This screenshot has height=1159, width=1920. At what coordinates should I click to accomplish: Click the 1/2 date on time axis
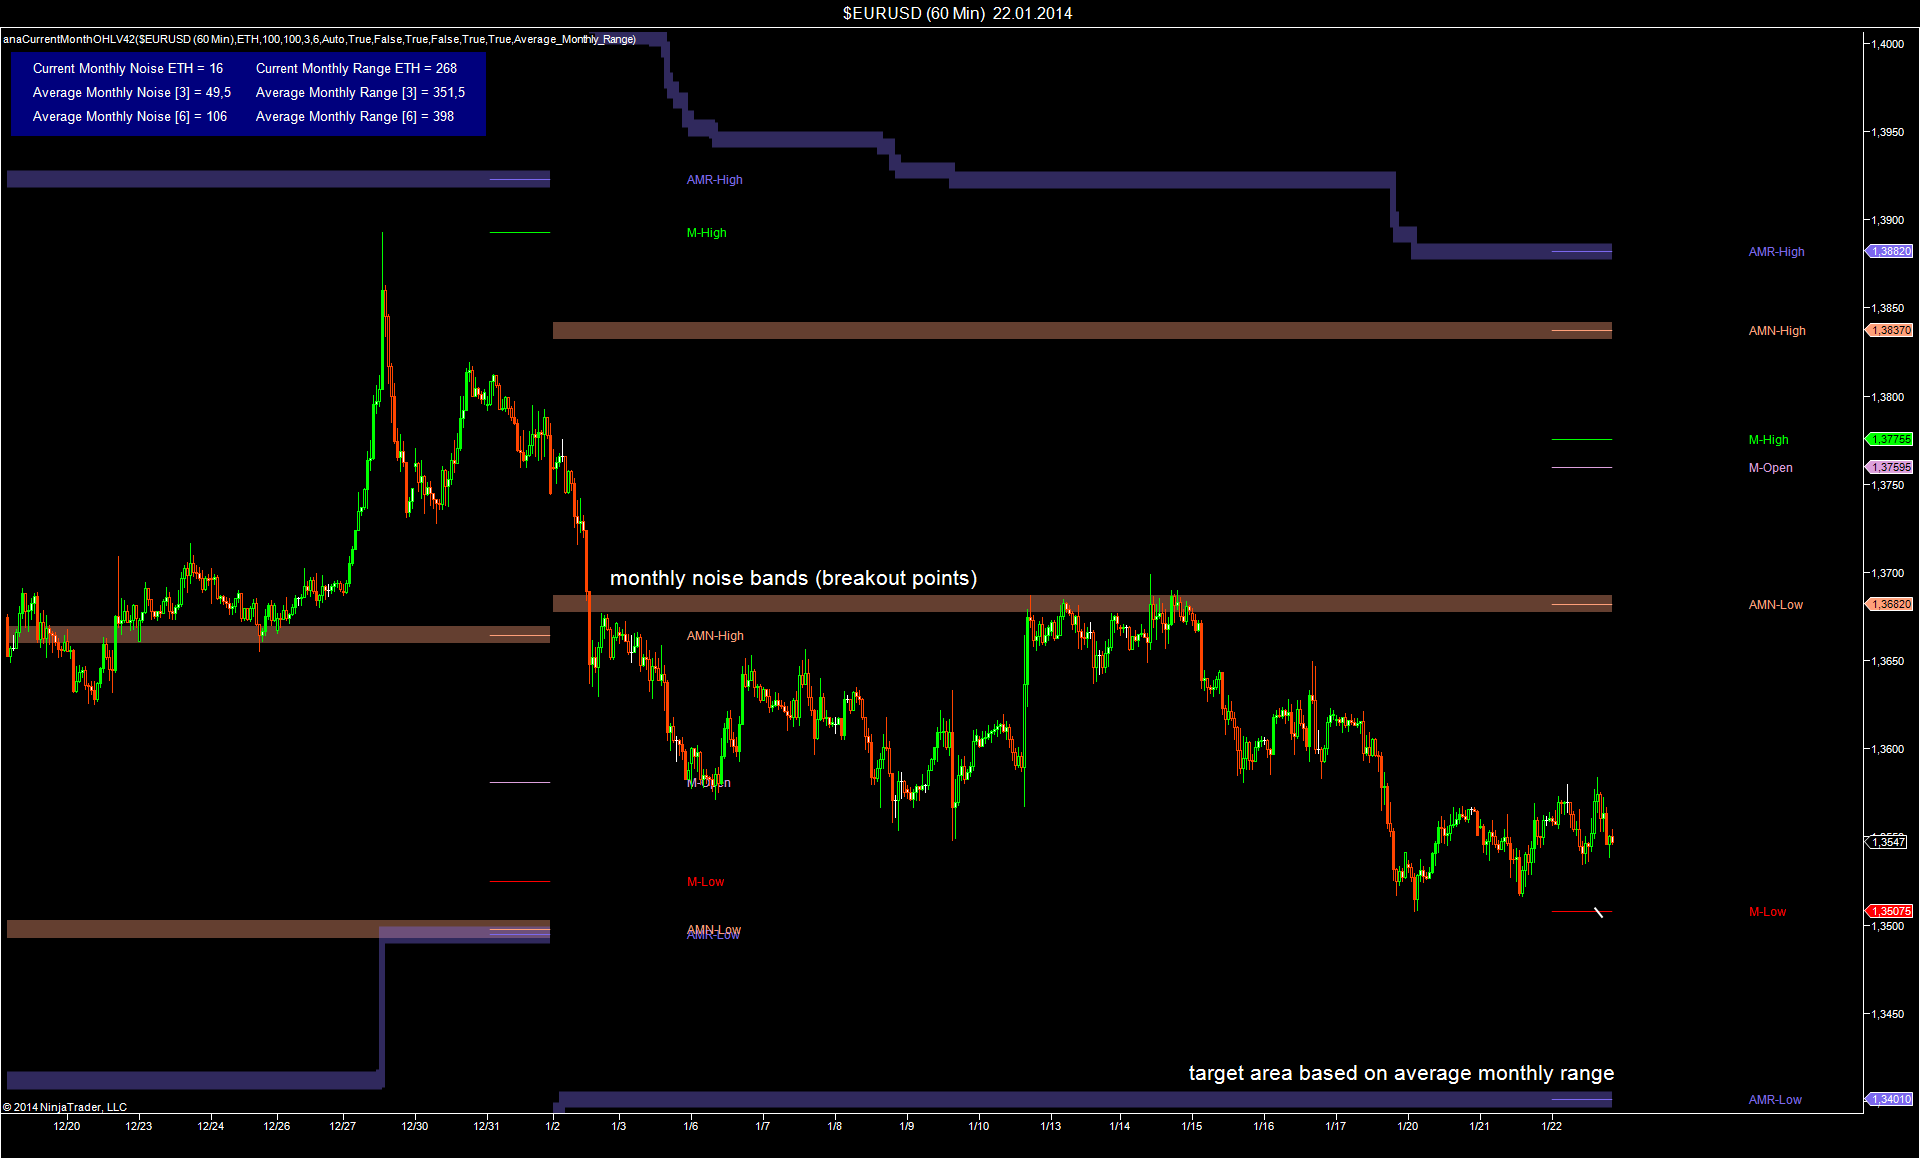tap(553, 1126)
